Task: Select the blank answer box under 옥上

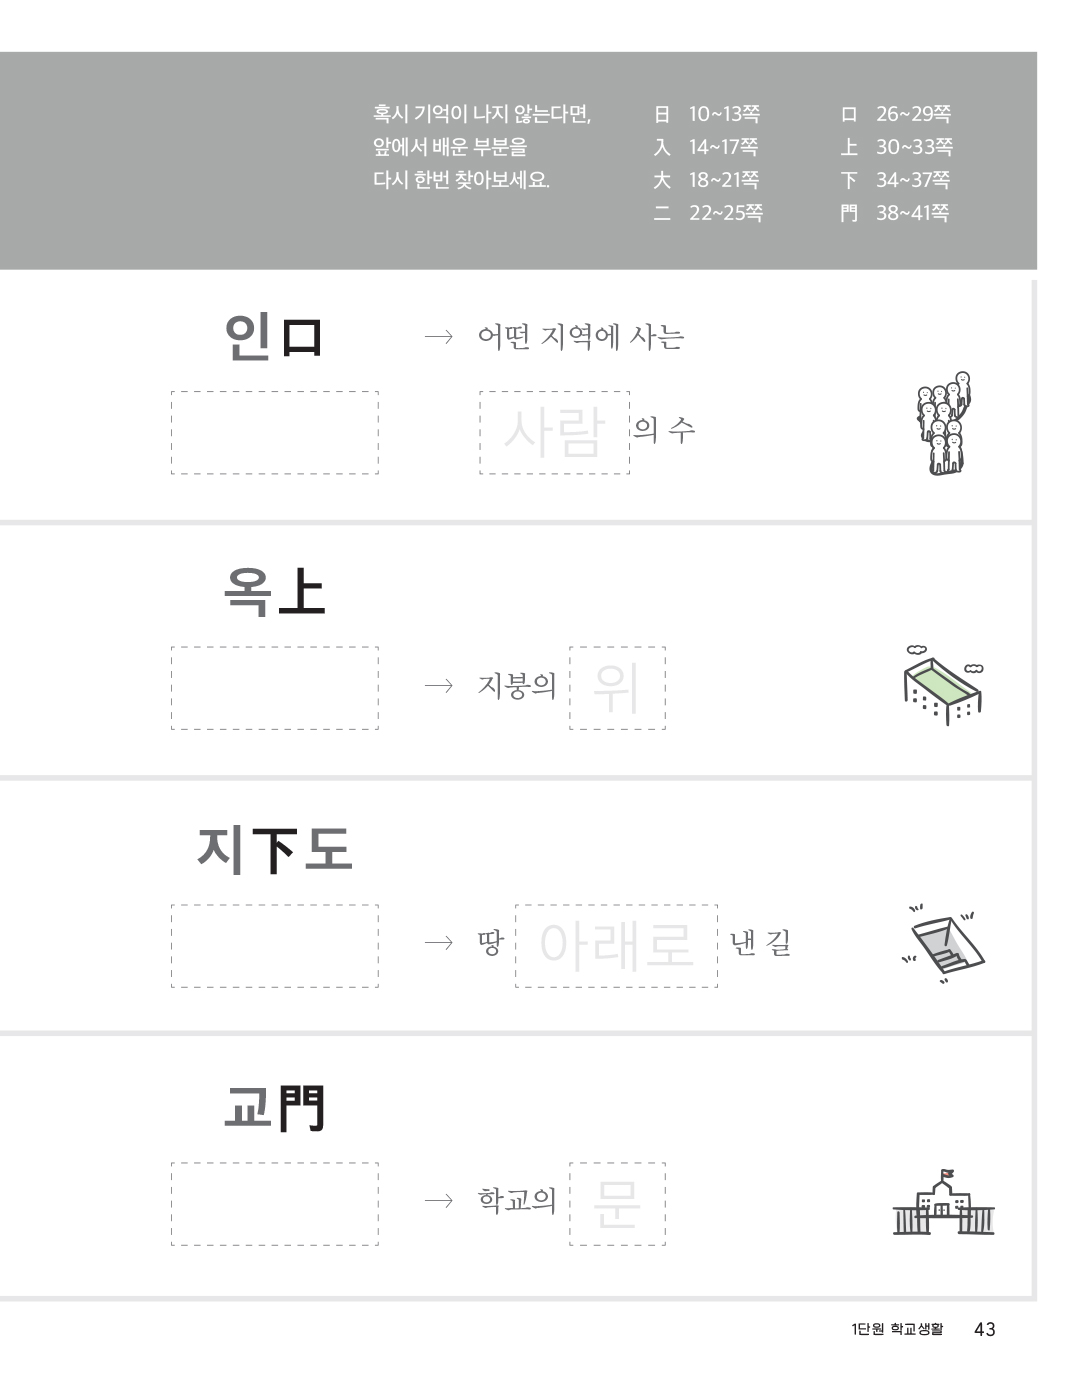Action: pyautogui.click(x=275, y=688)
